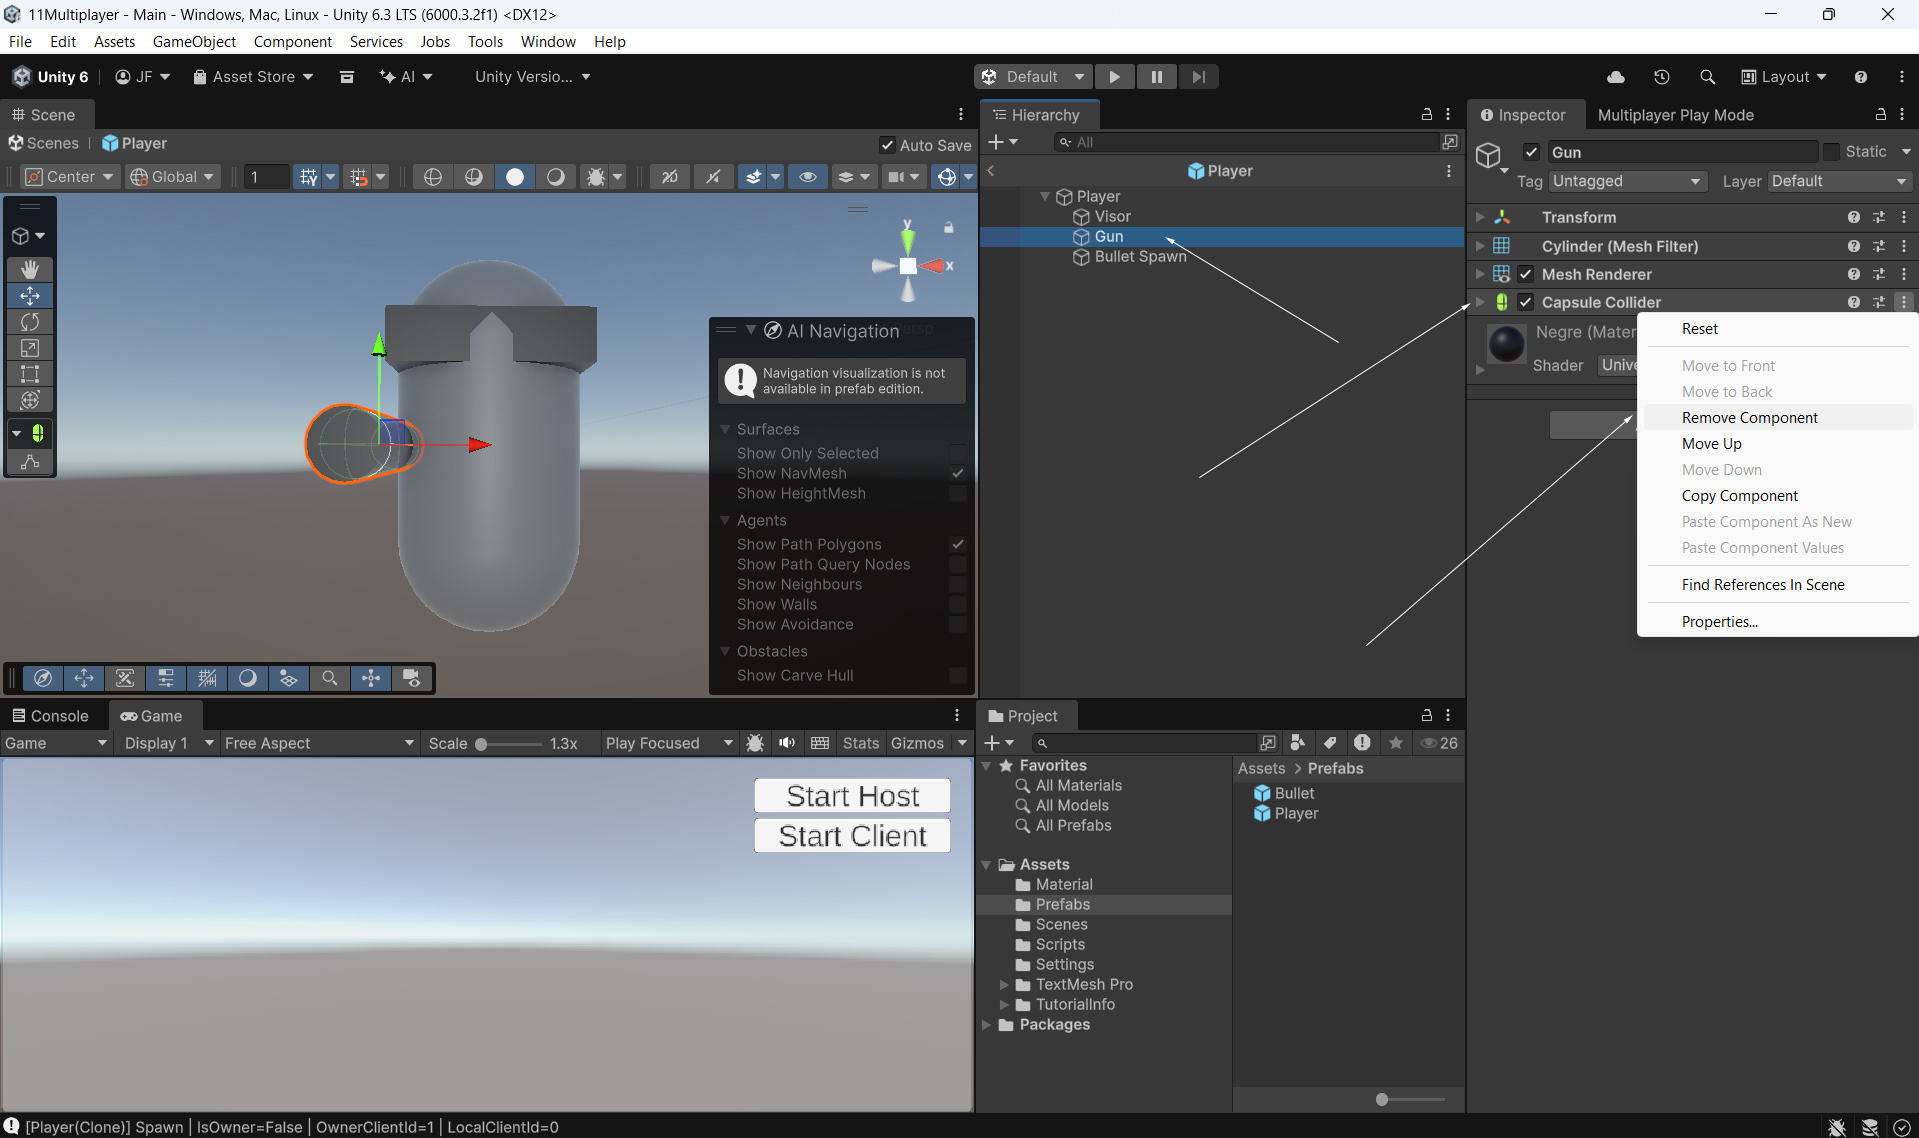This screenshot has height=1138, width=1919.
Task: Toggle the Auto Save checkbox
Action: 886,145
